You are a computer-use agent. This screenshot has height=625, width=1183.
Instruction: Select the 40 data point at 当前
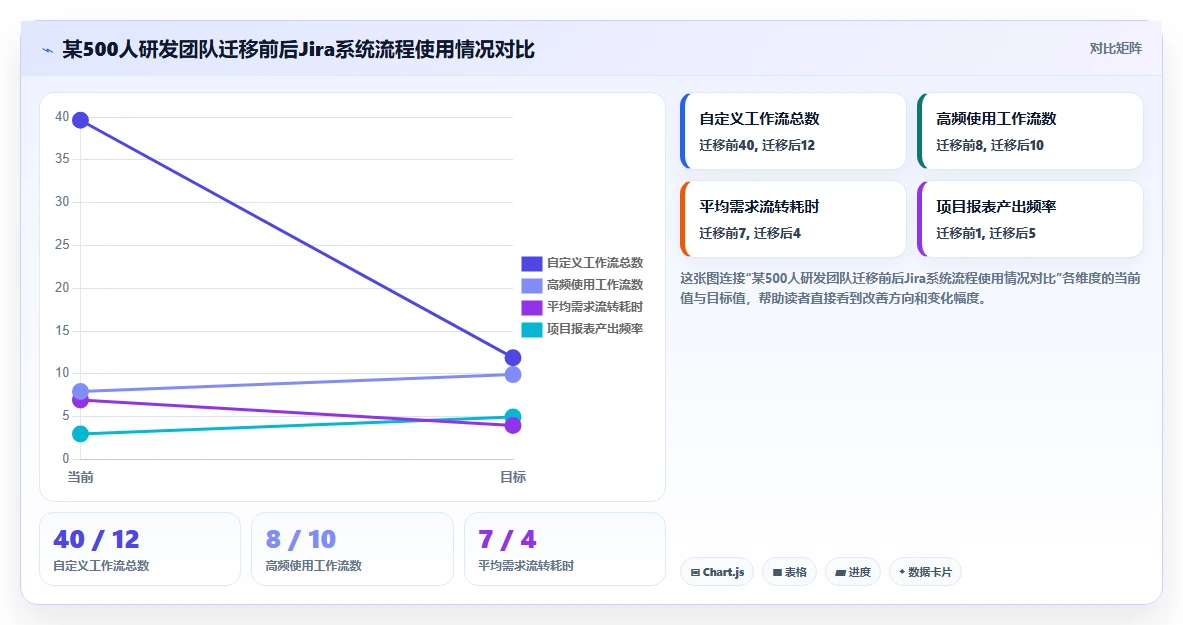pyautogui.click(x=80, y=120)
